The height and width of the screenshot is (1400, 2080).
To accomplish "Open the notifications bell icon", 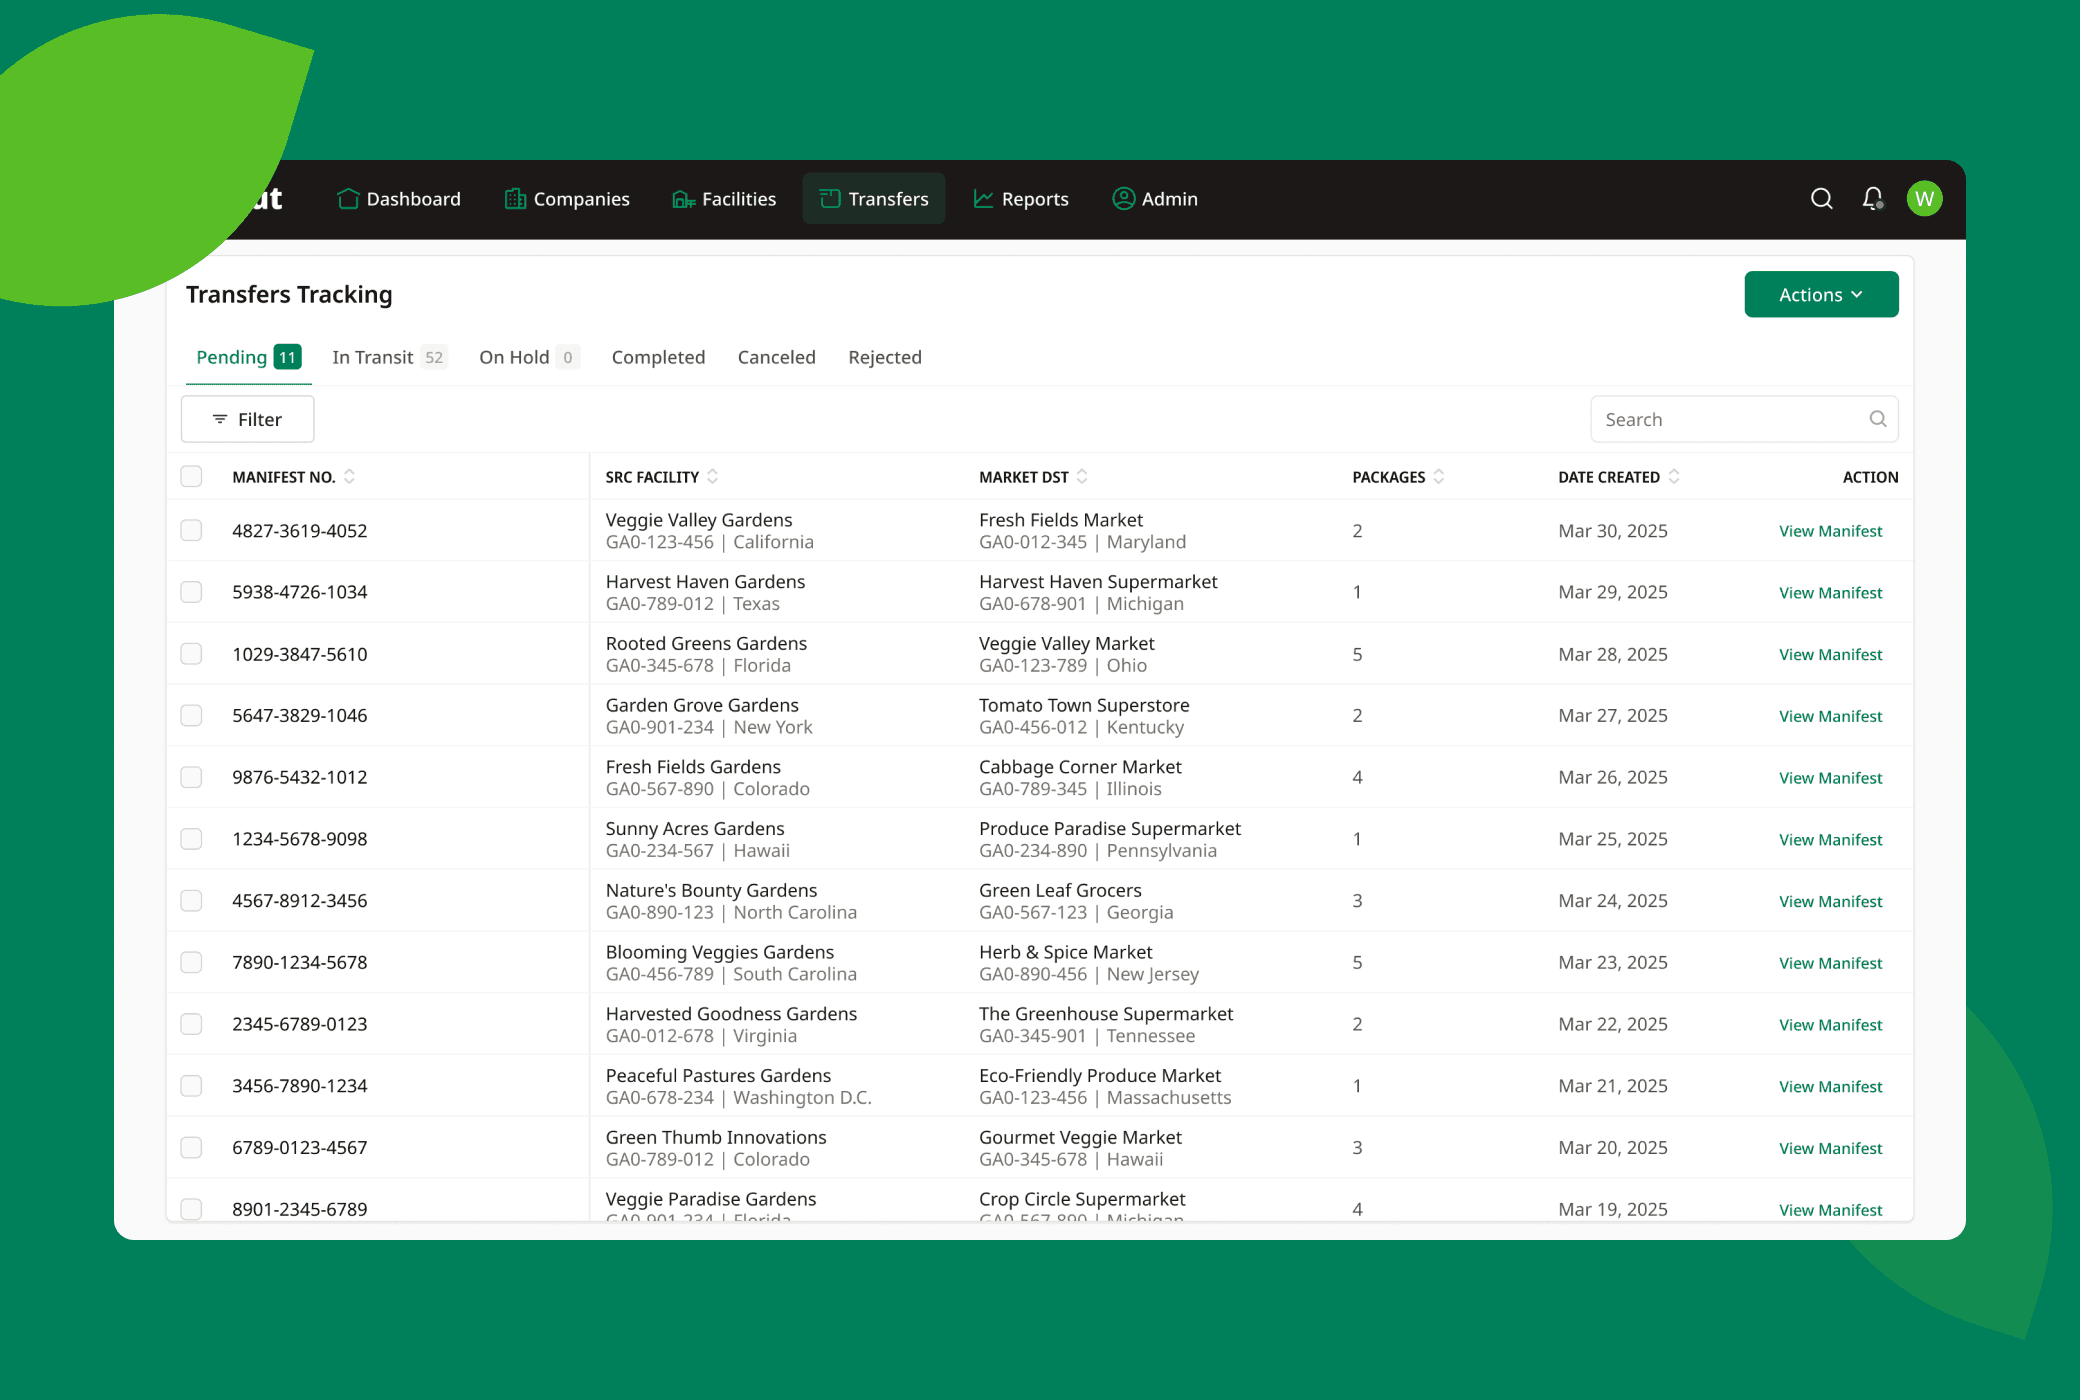I will click(1872, 199).
